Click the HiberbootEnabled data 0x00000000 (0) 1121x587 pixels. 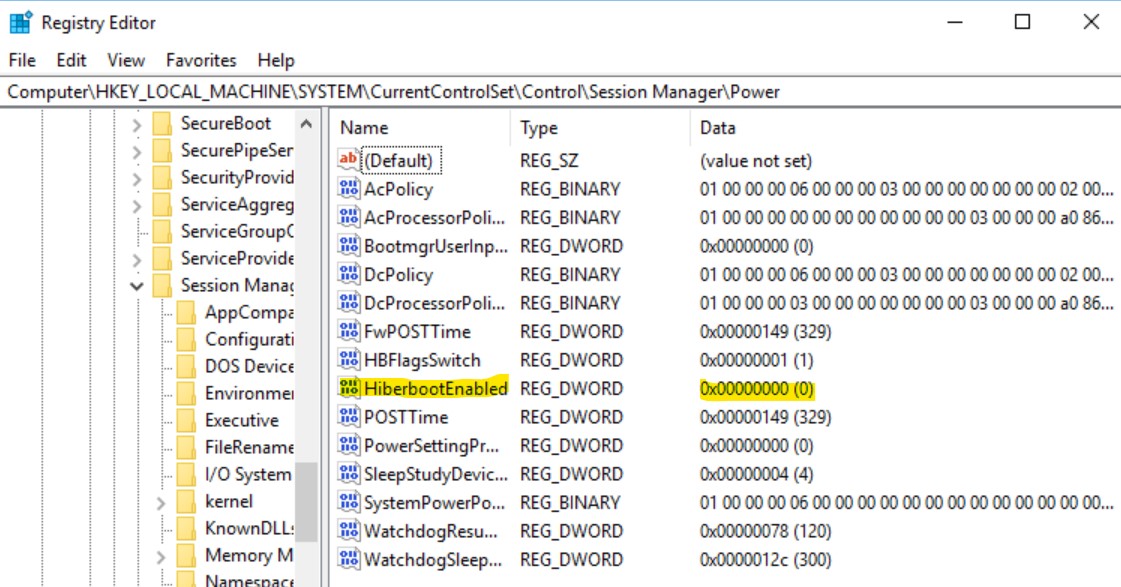756,388
